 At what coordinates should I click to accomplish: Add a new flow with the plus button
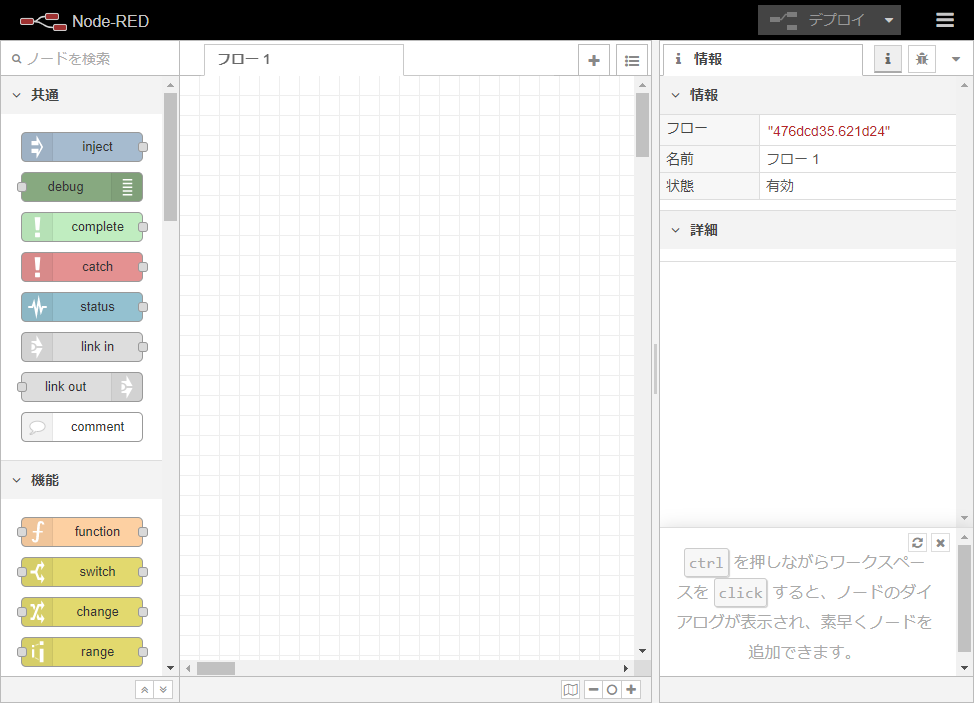click(593, 59)
